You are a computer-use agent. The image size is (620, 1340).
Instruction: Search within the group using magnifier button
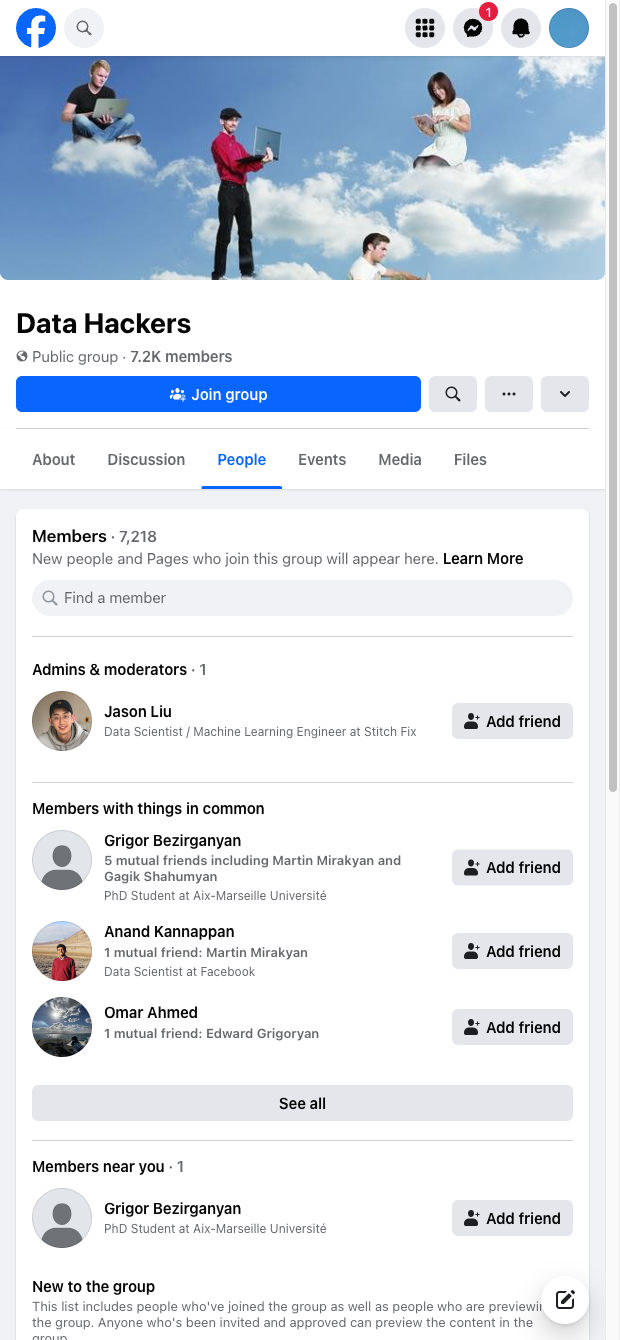[x=453, y=394]
